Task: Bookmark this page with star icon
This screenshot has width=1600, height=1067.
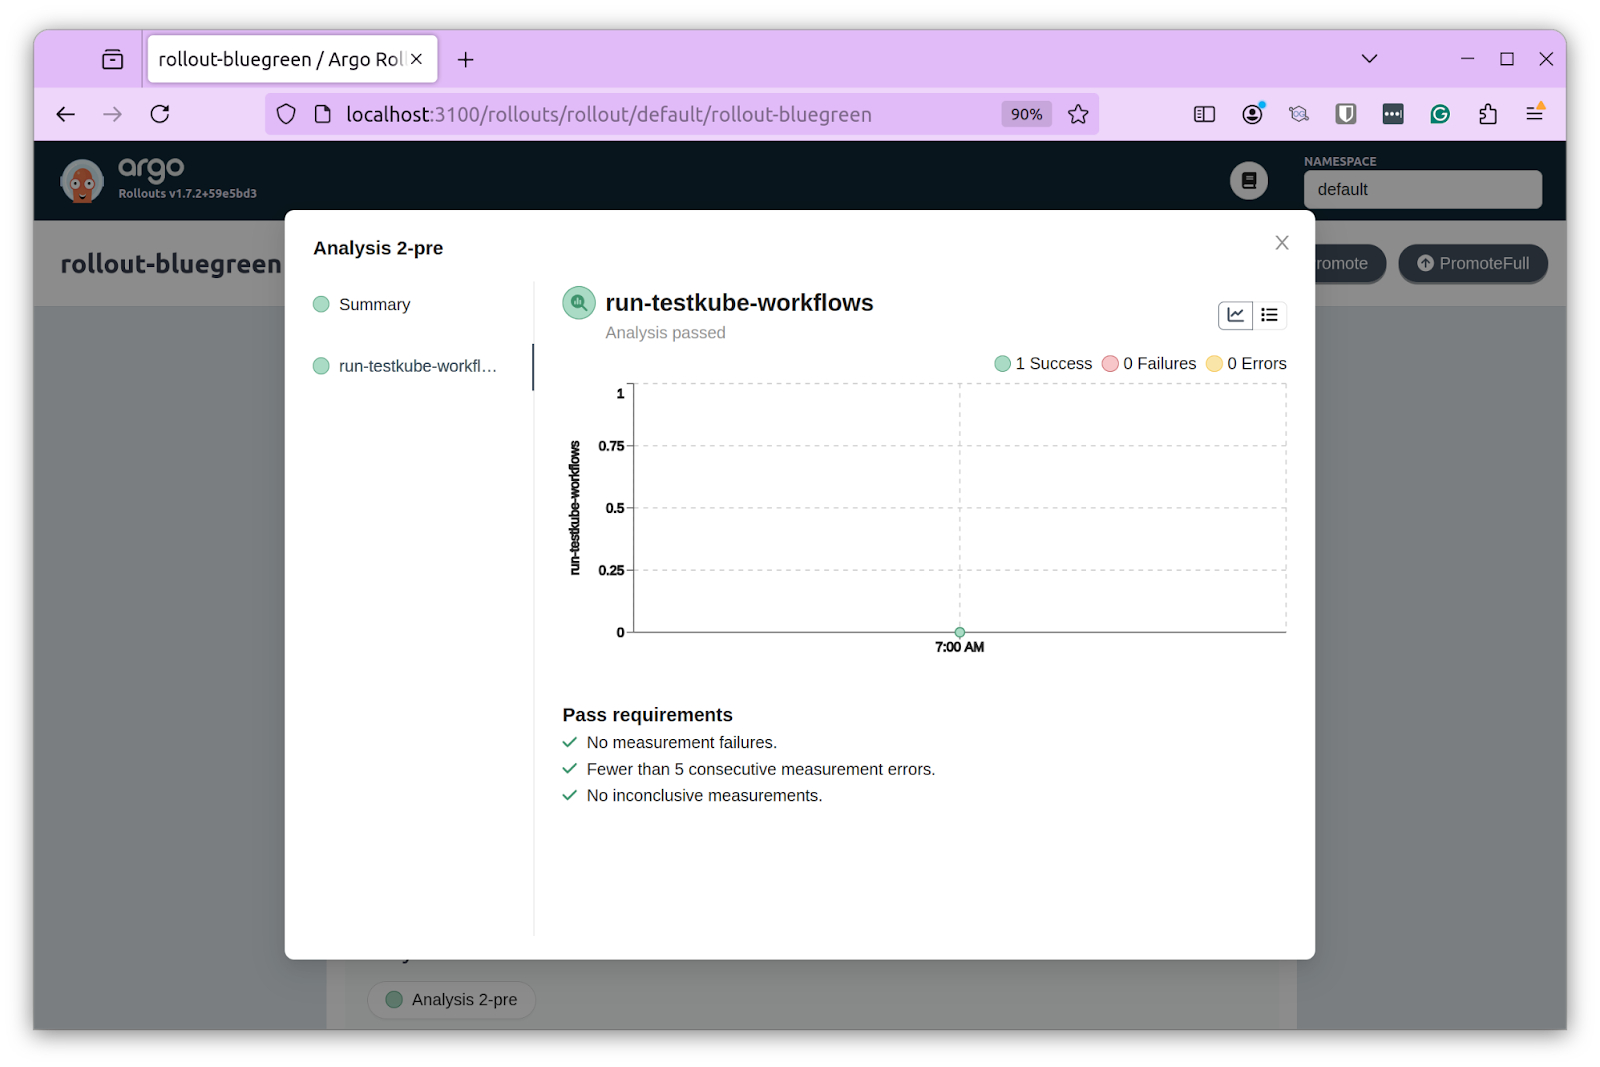Action: coord(1078,114)
